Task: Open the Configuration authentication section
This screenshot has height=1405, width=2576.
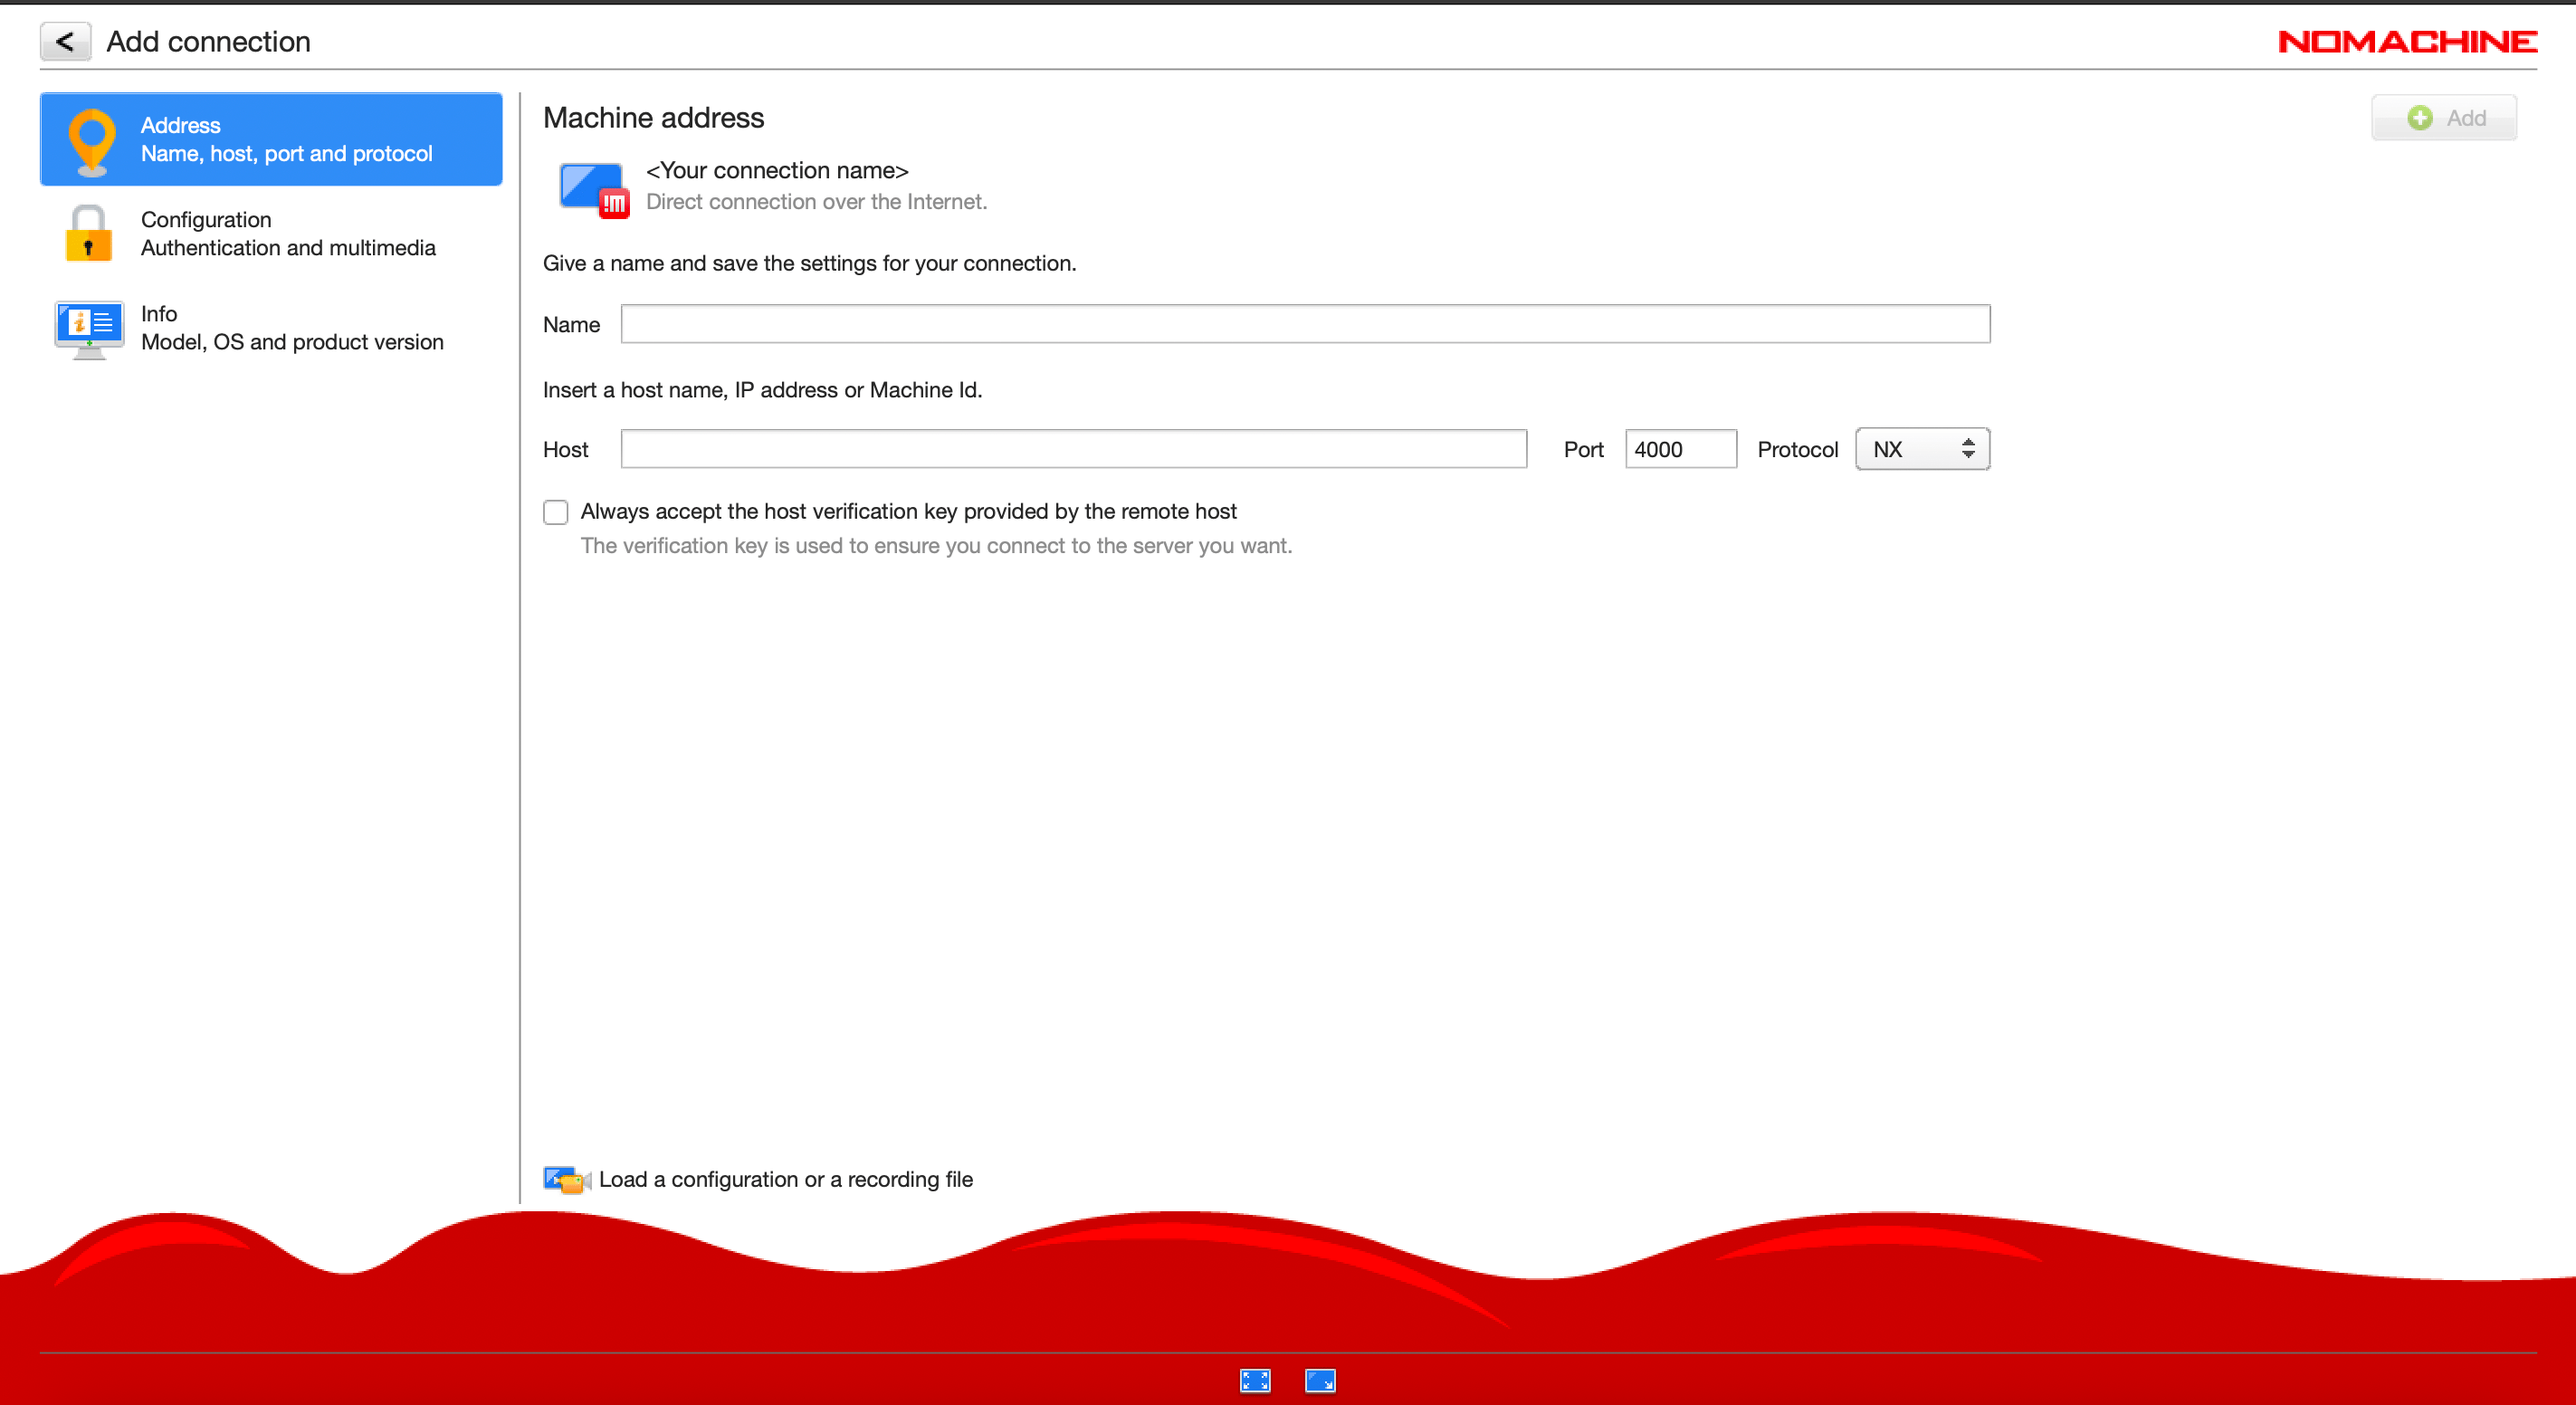Action: tap(271, 233)
